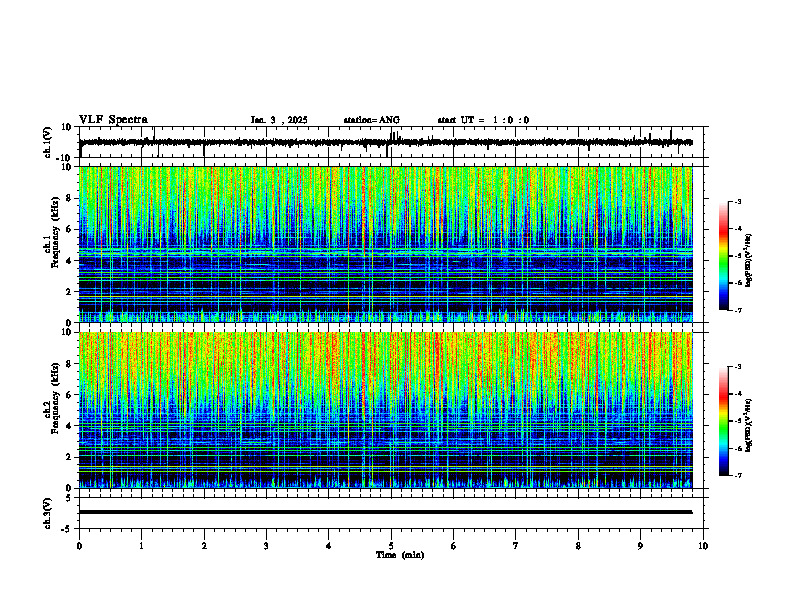Click the 'VLF Spectra' plot title

tap(113, 120)
